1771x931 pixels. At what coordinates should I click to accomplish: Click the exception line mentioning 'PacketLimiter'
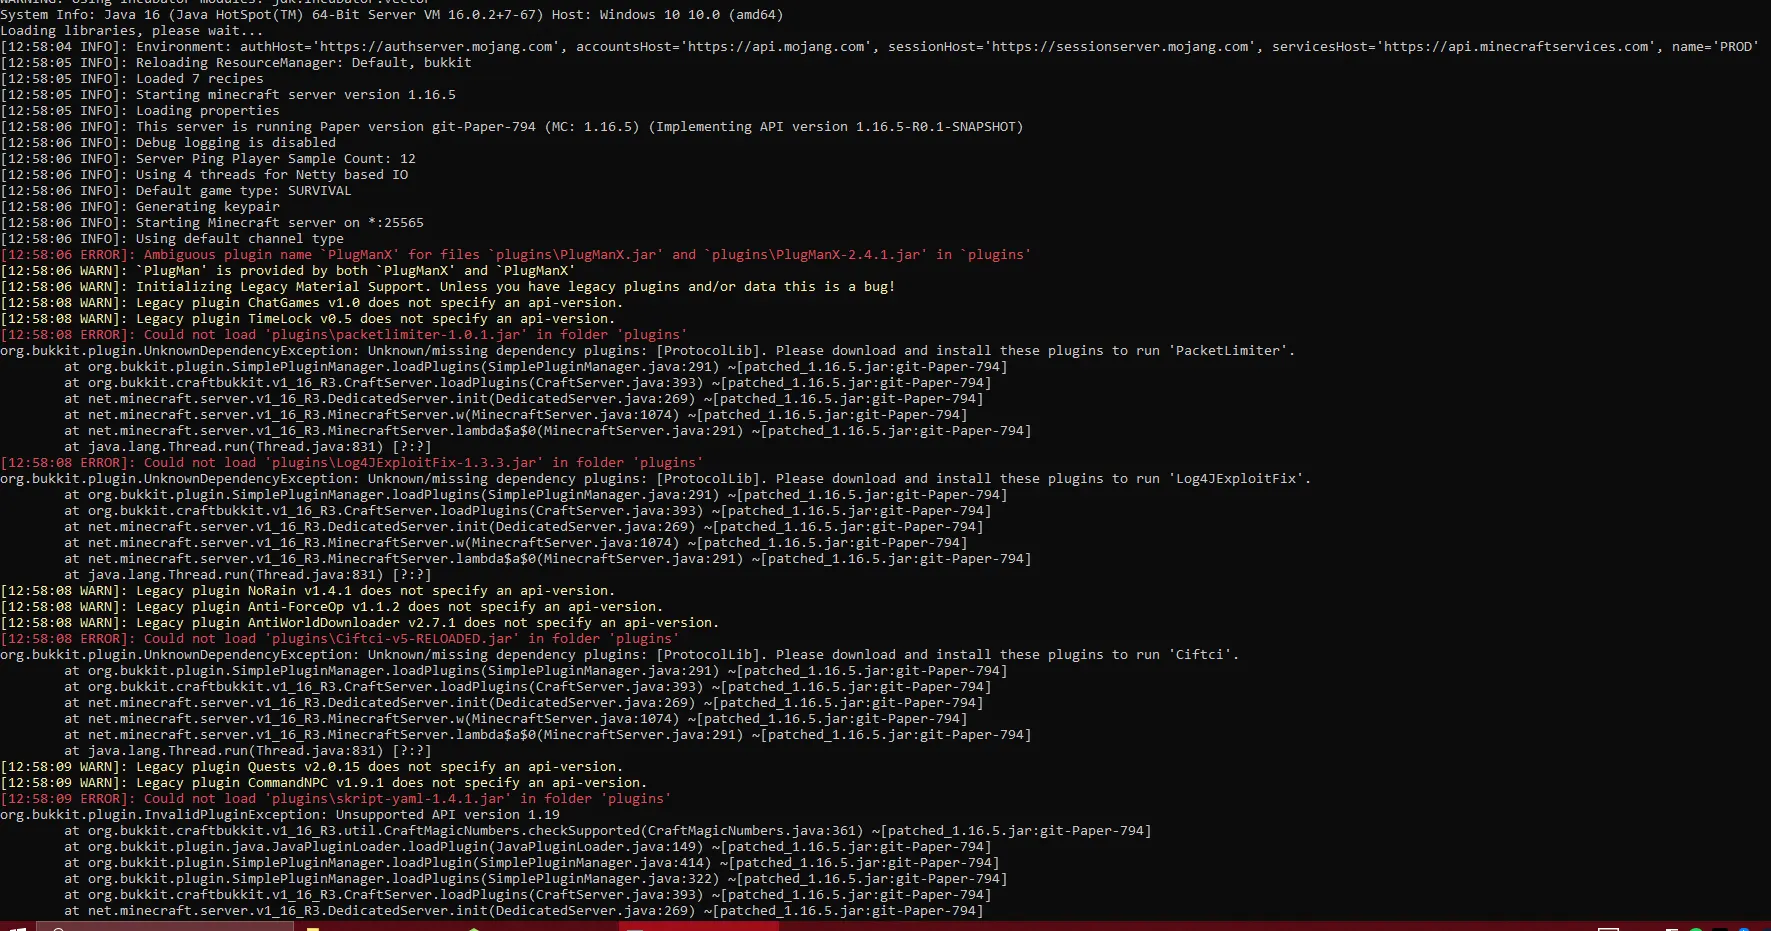(x=648, y=351)
